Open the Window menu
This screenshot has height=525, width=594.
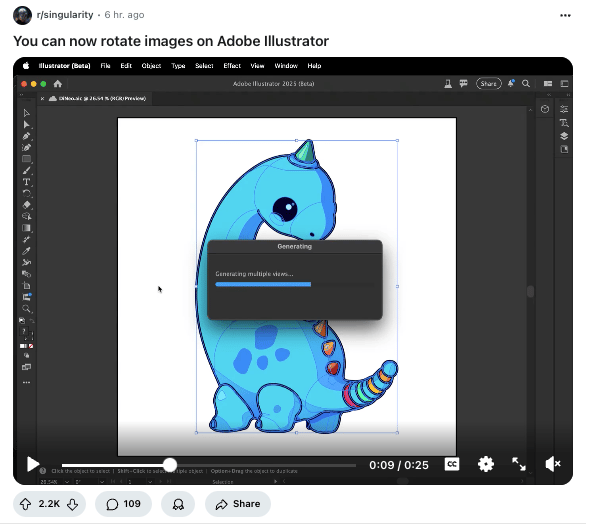tap(286, 66)
